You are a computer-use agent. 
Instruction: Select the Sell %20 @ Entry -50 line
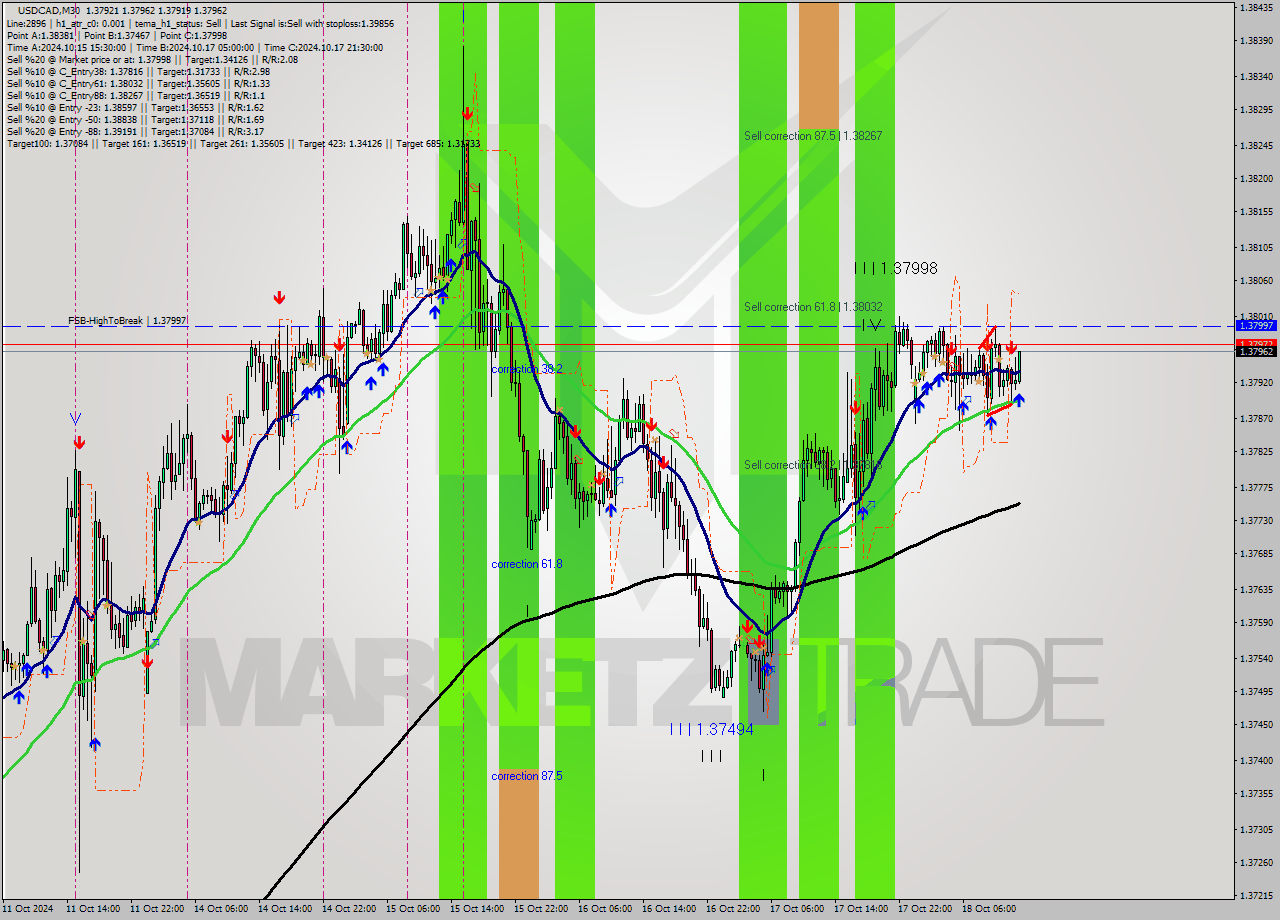135,119
